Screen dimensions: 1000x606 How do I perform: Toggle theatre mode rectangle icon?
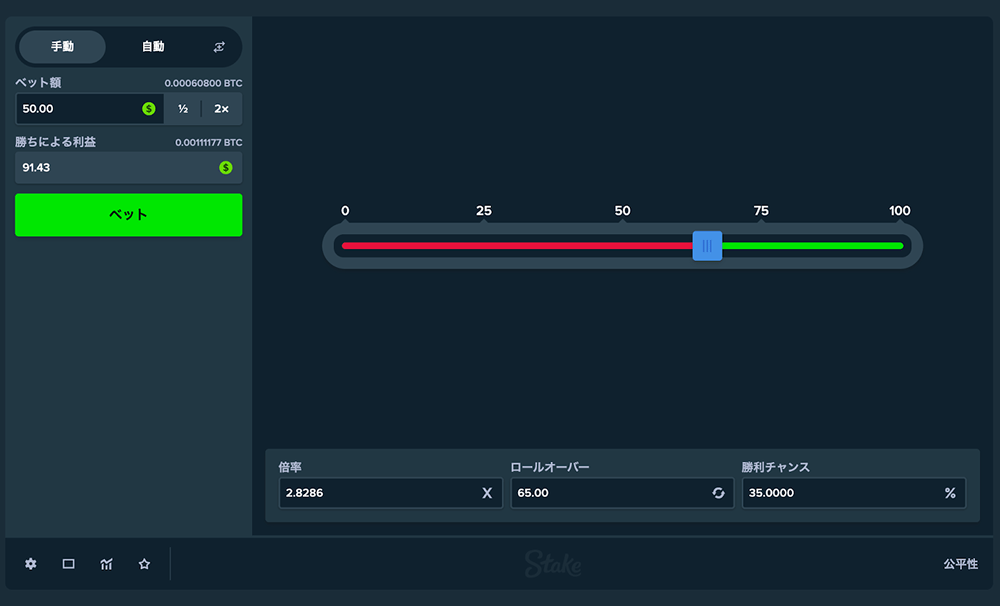pos(68,564)
